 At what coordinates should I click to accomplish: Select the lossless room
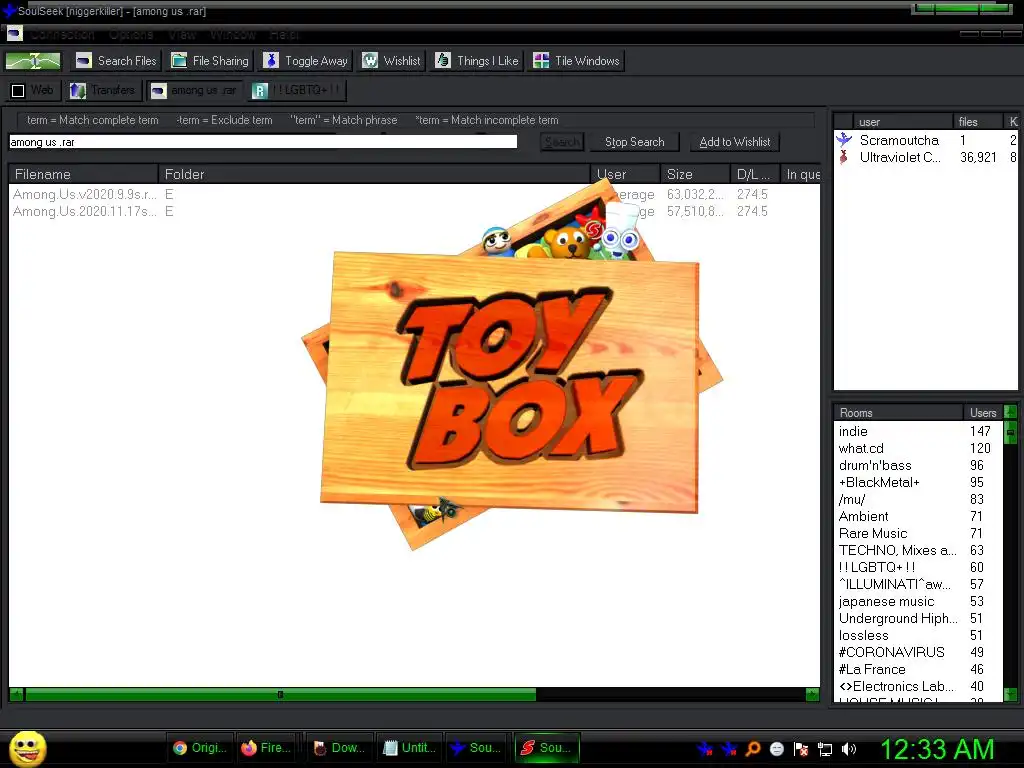coord(918,635)
